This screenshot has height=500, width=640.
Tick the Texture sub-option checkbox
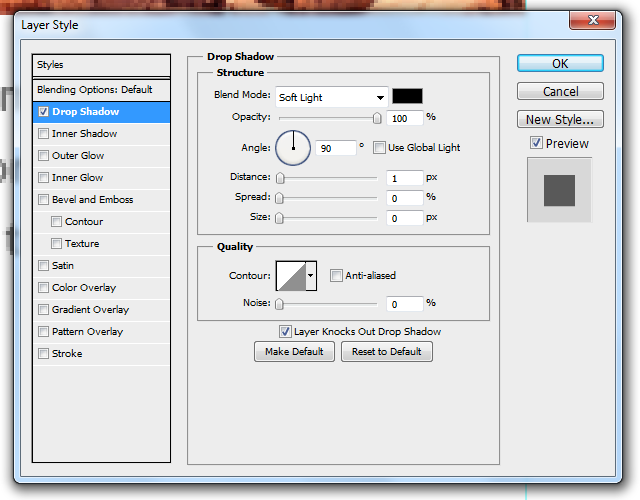(56, 244)
